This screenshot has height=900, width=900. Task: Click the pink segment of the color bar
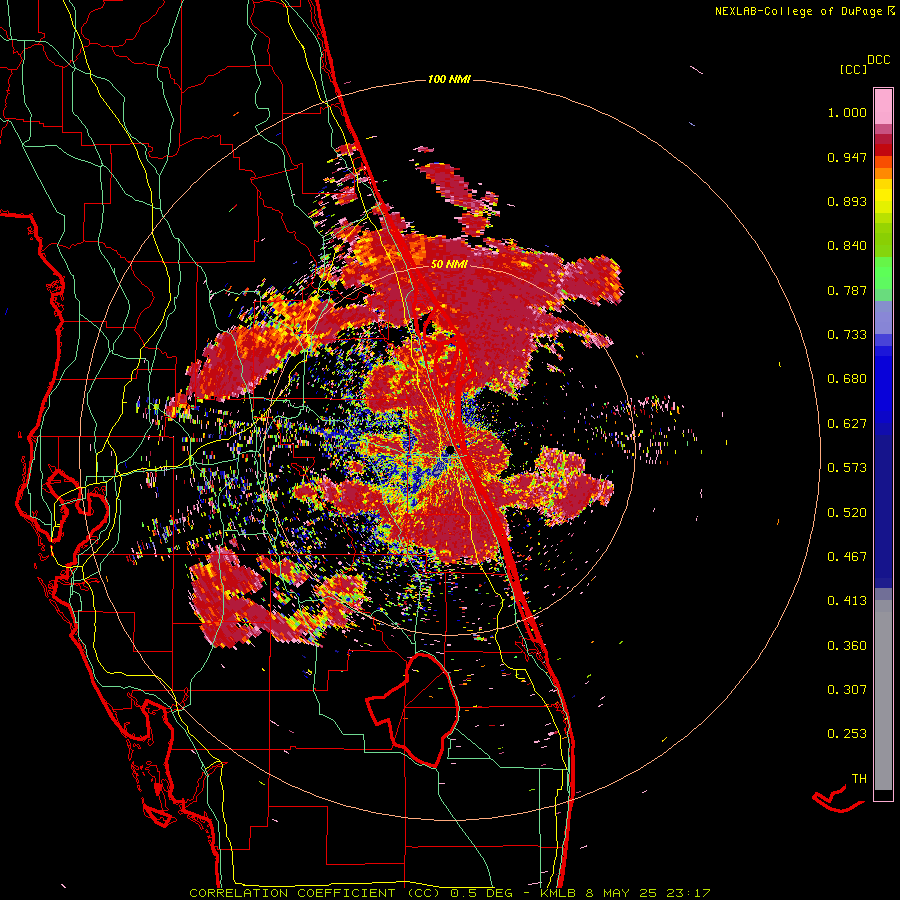point(883,106)
